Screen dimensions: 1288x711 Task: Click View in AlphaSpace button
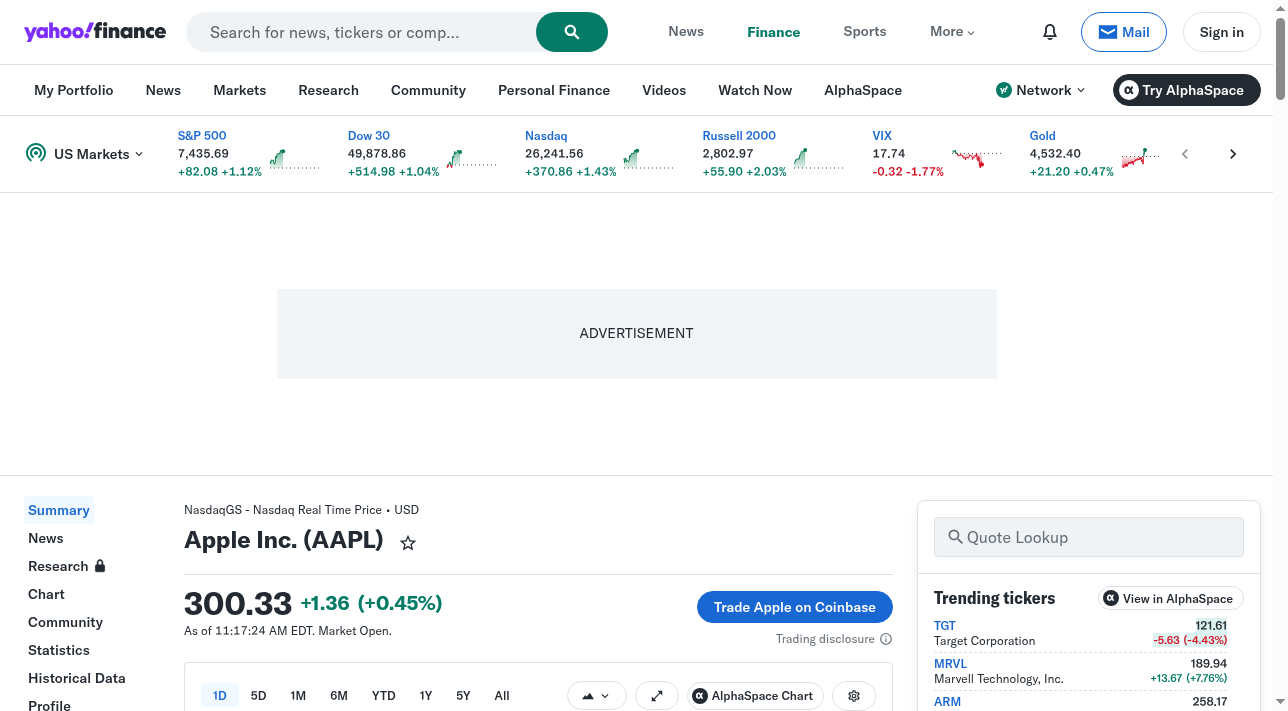(1171, 598)
